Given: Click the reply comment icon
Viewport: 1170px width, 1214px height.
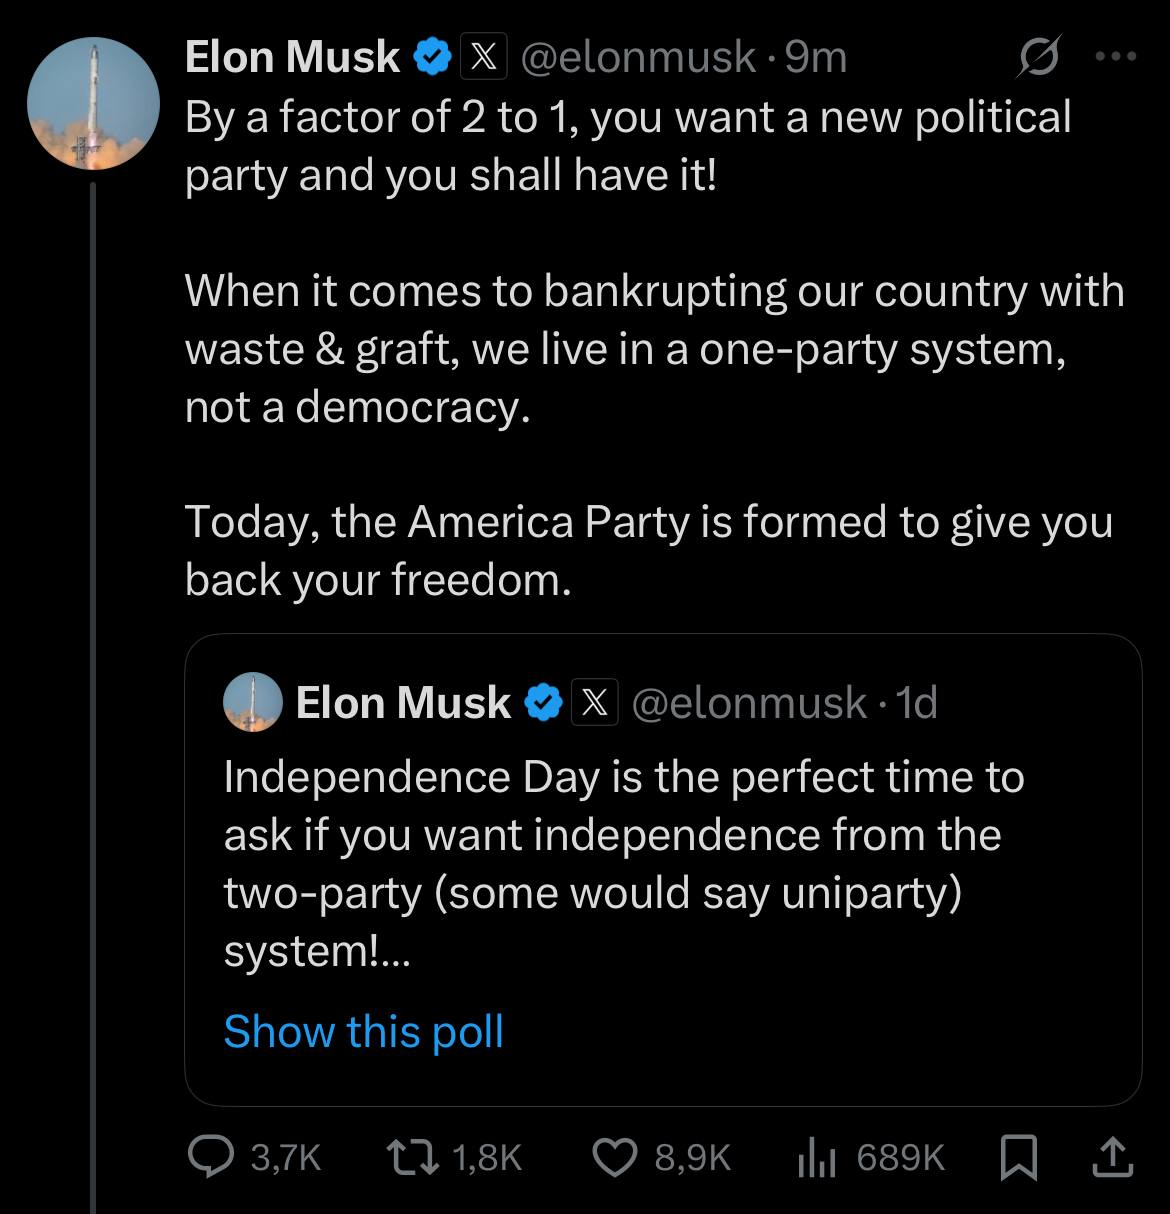Looking at the screenshot, I should point(210,1157).
